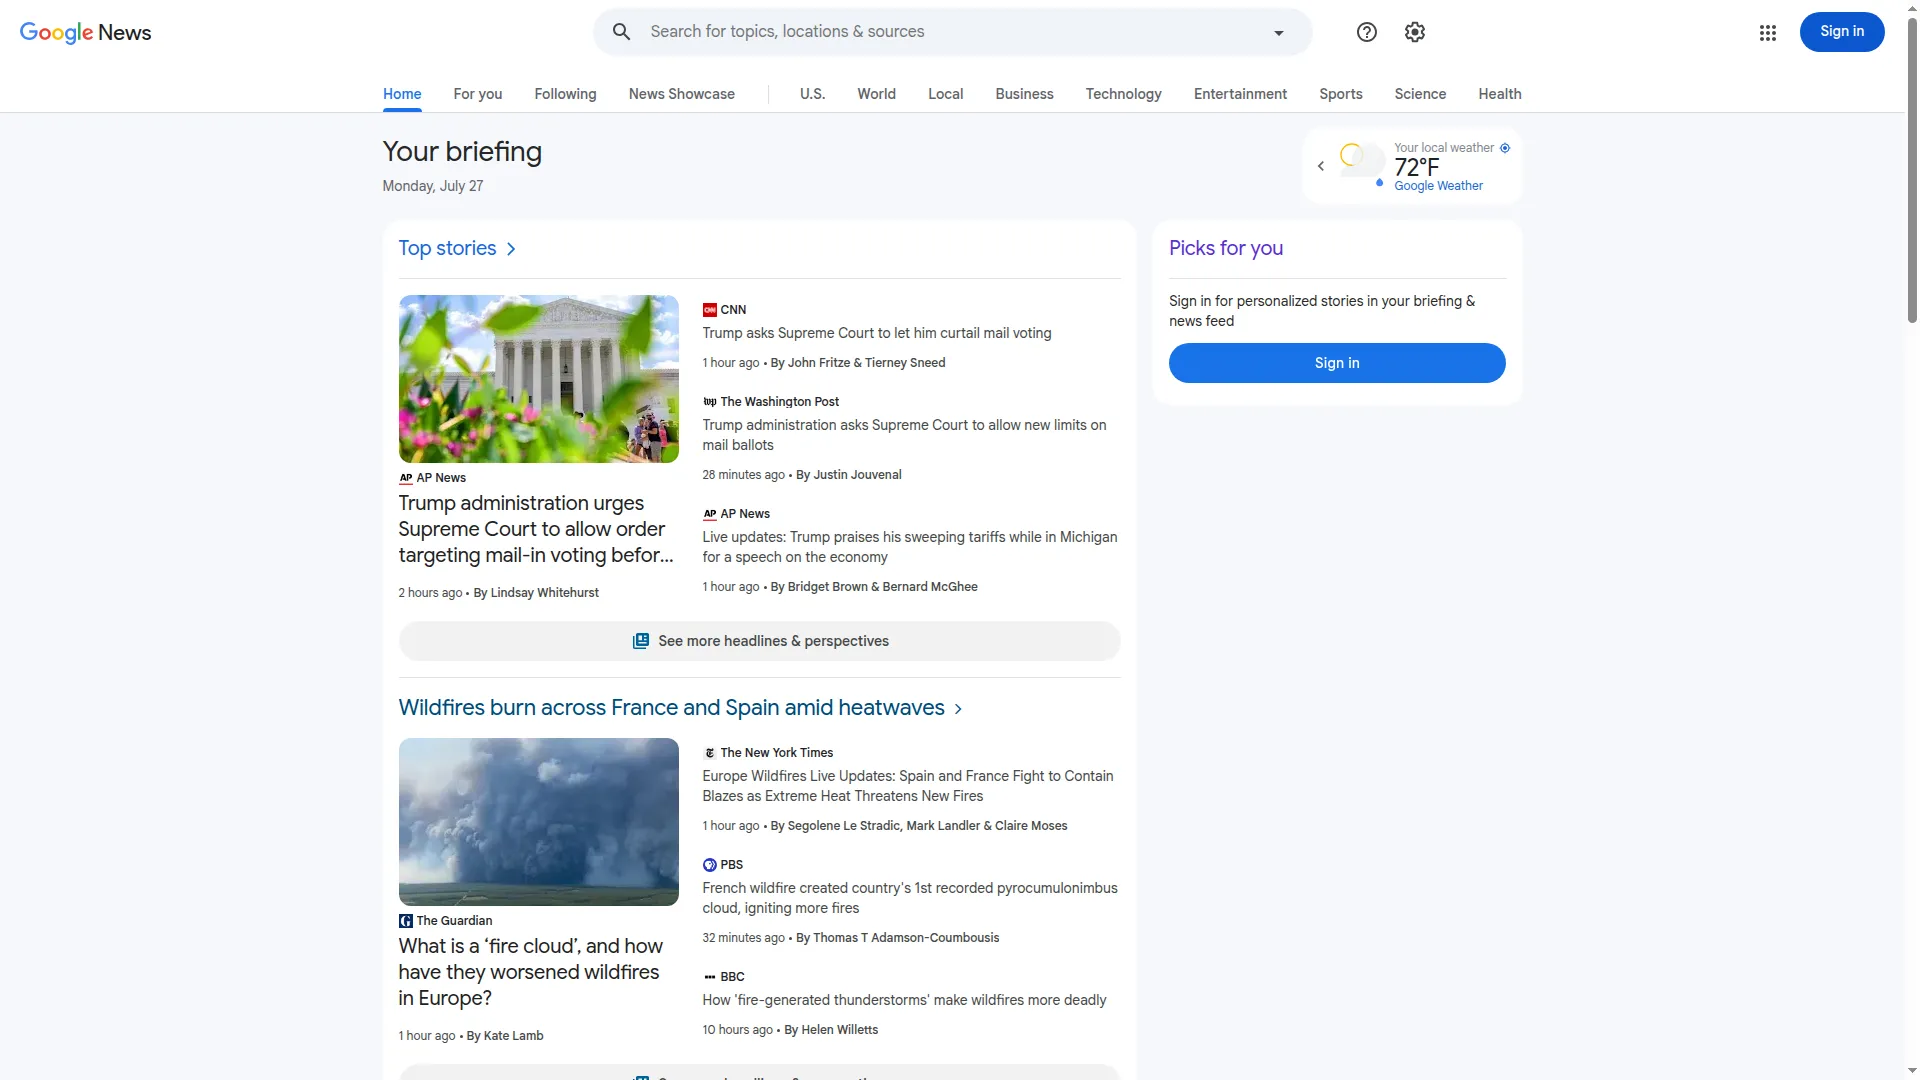Open the Settings gear icon

1414,32
